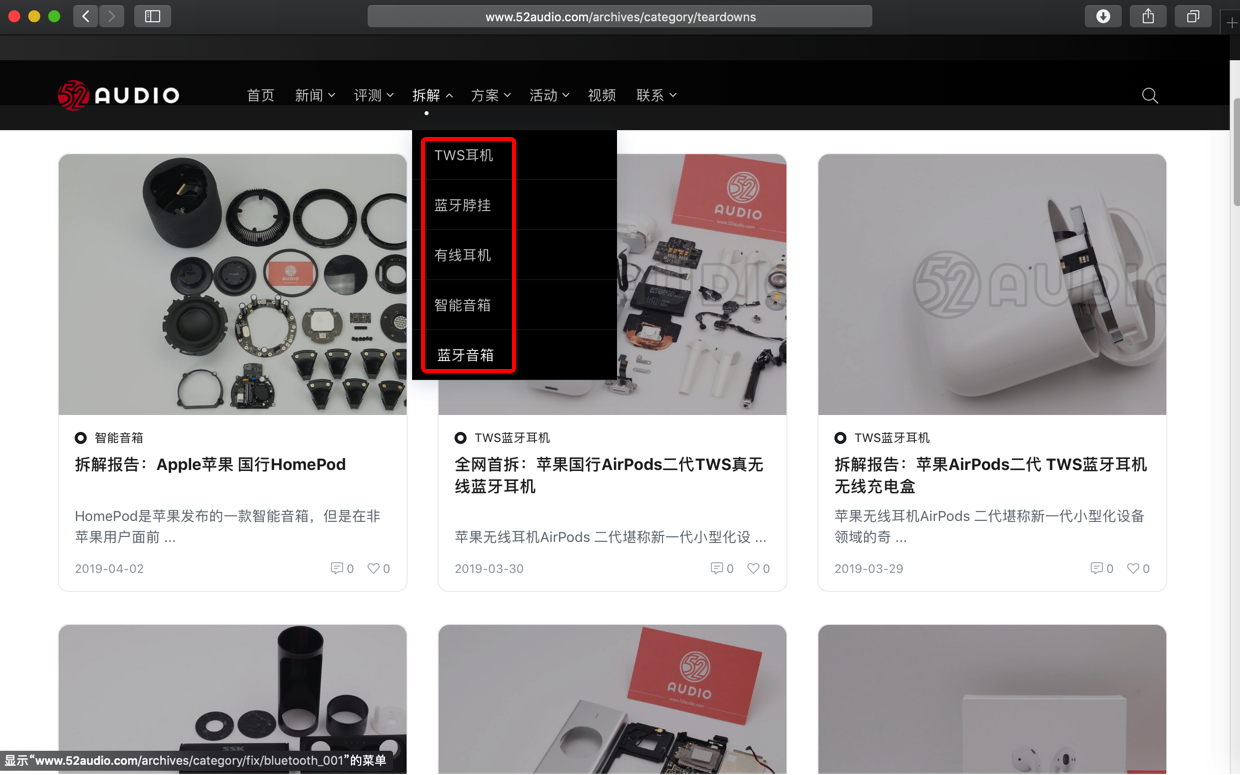Screen dimensions: 1240x775
Task: Open the site search magnifier icon
Action: point(1150,95)
